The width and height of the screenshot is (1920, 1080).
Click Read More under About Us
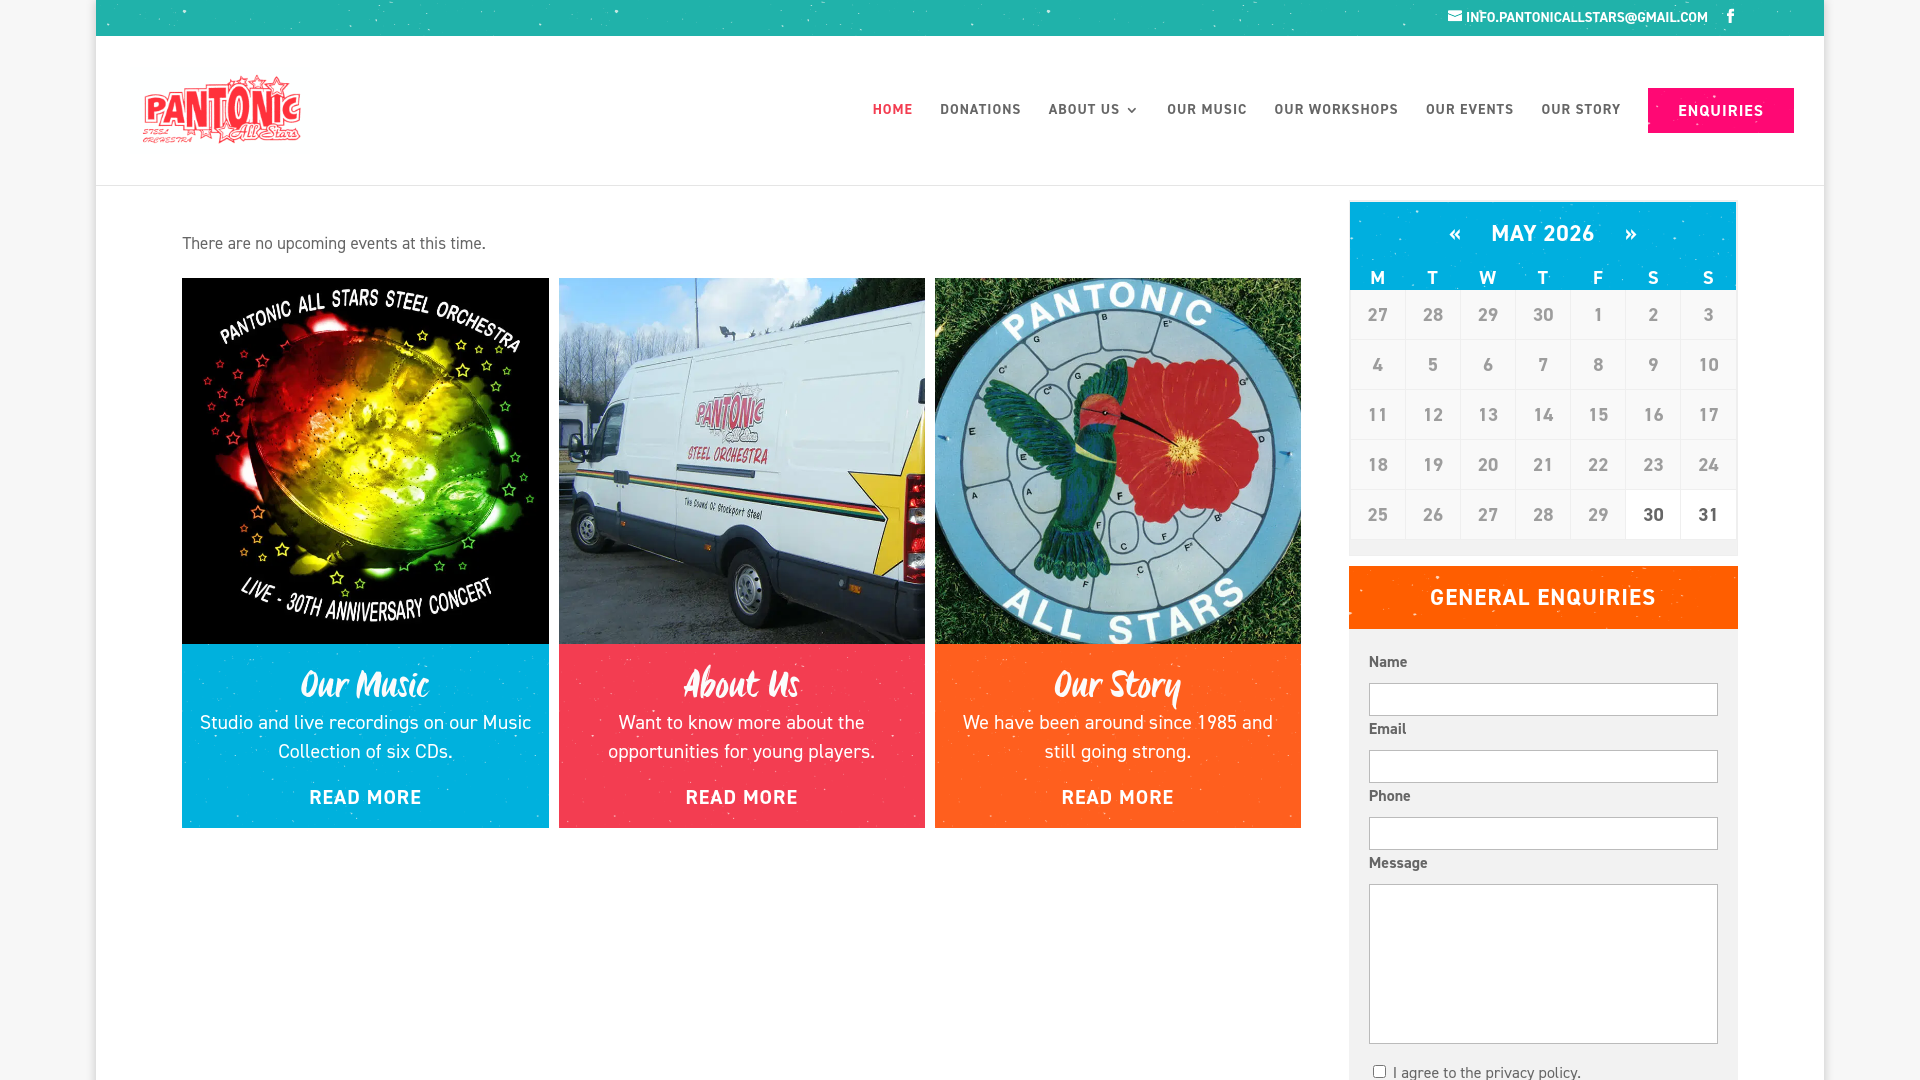(741, 797)
